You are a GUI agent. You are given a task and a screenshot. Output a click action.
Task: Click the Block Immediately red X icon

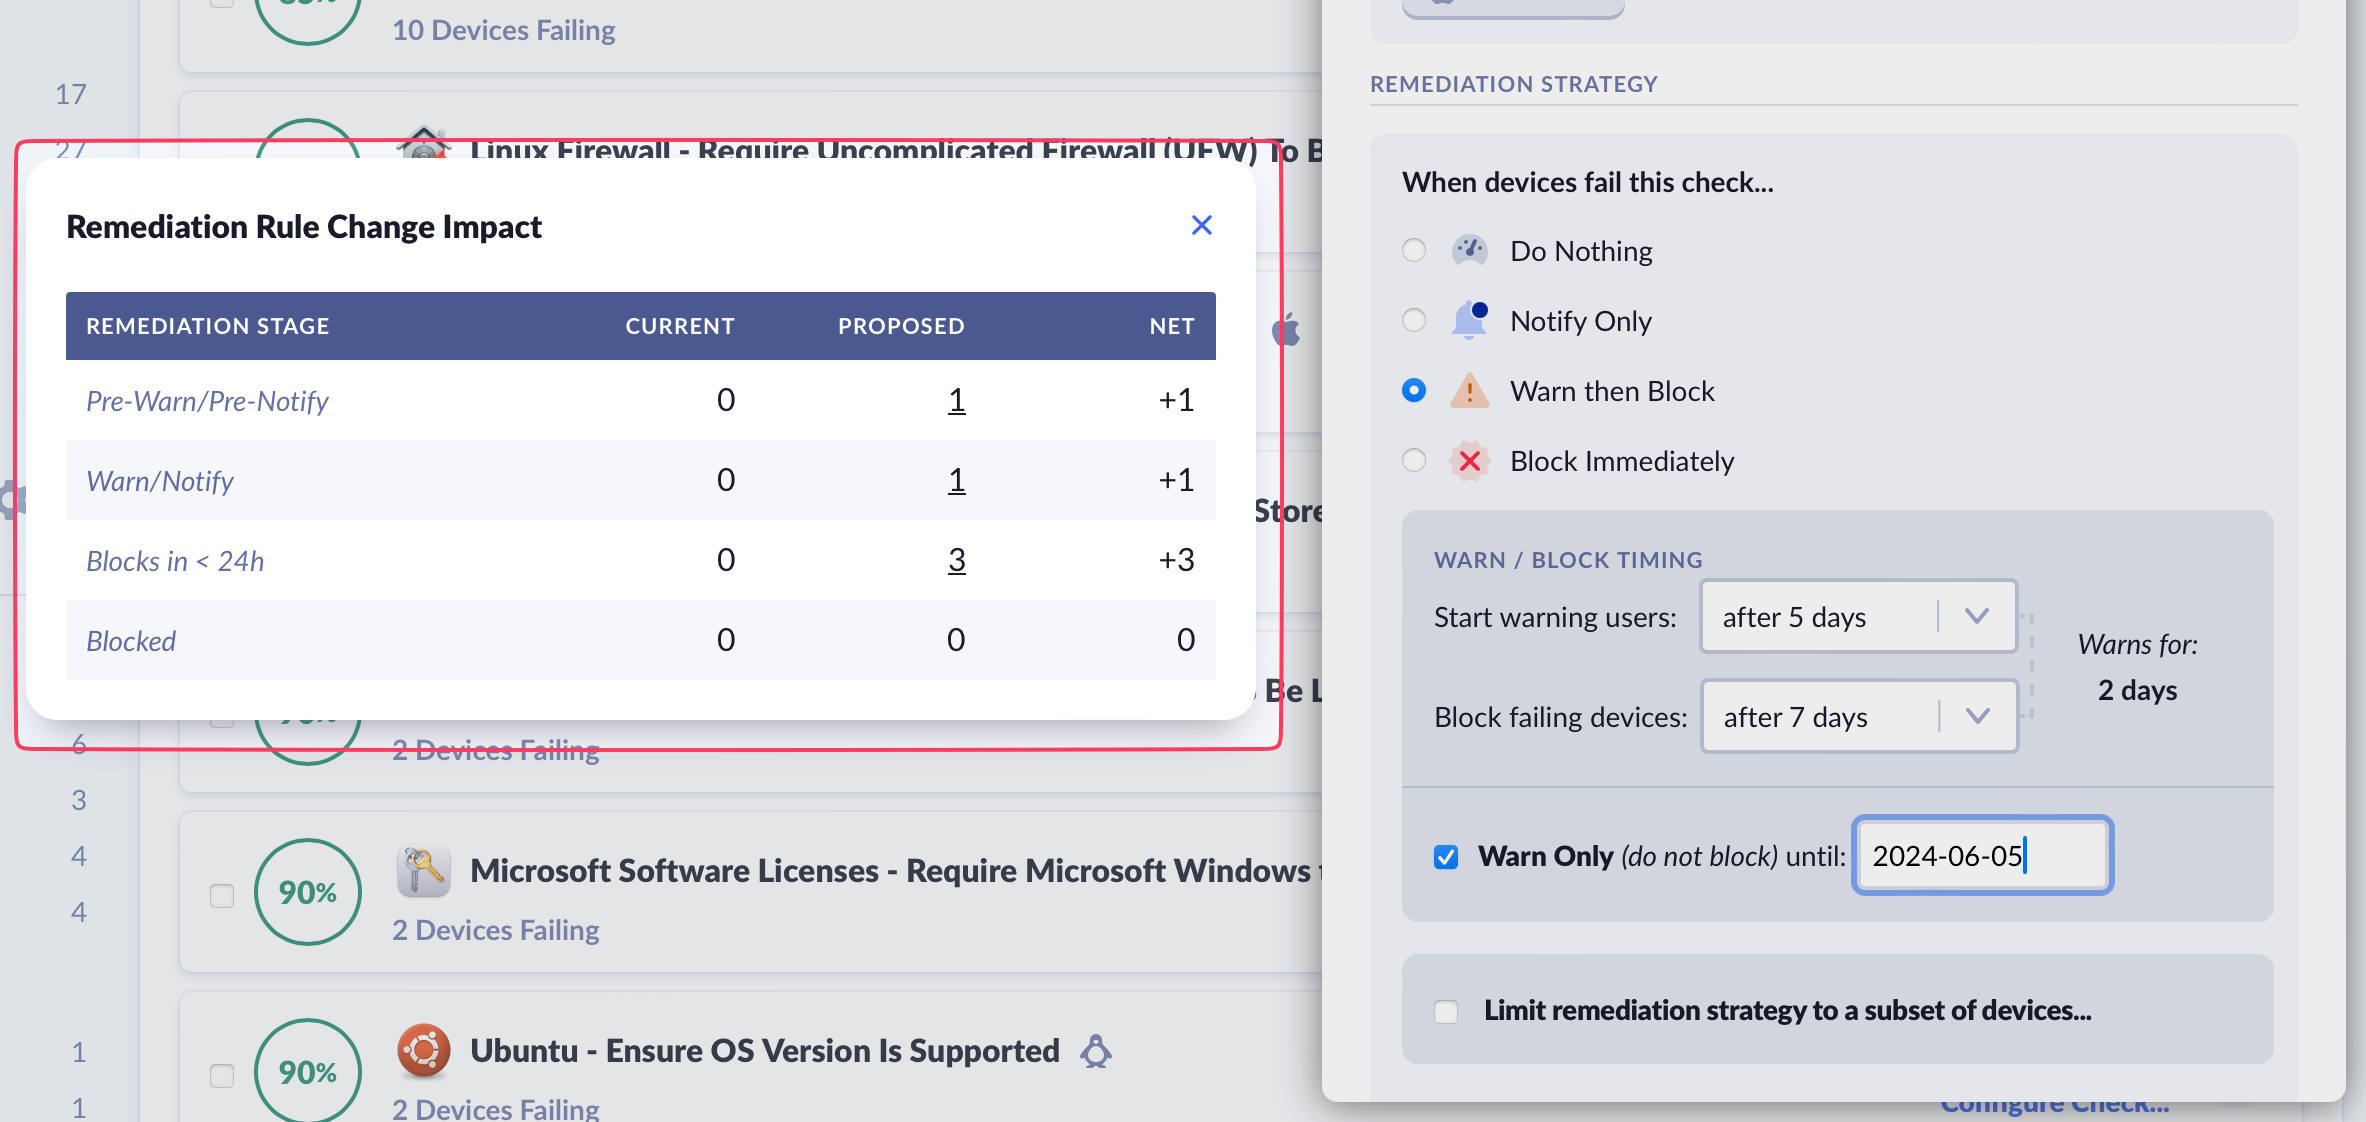tap(1469, 461)
